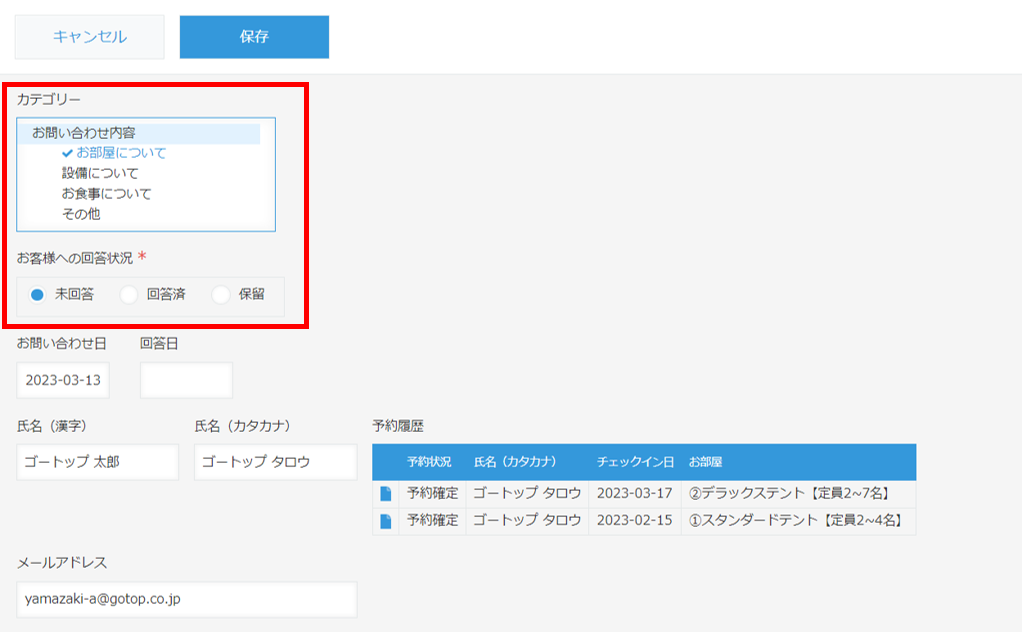Click the 保存 button

254,37
